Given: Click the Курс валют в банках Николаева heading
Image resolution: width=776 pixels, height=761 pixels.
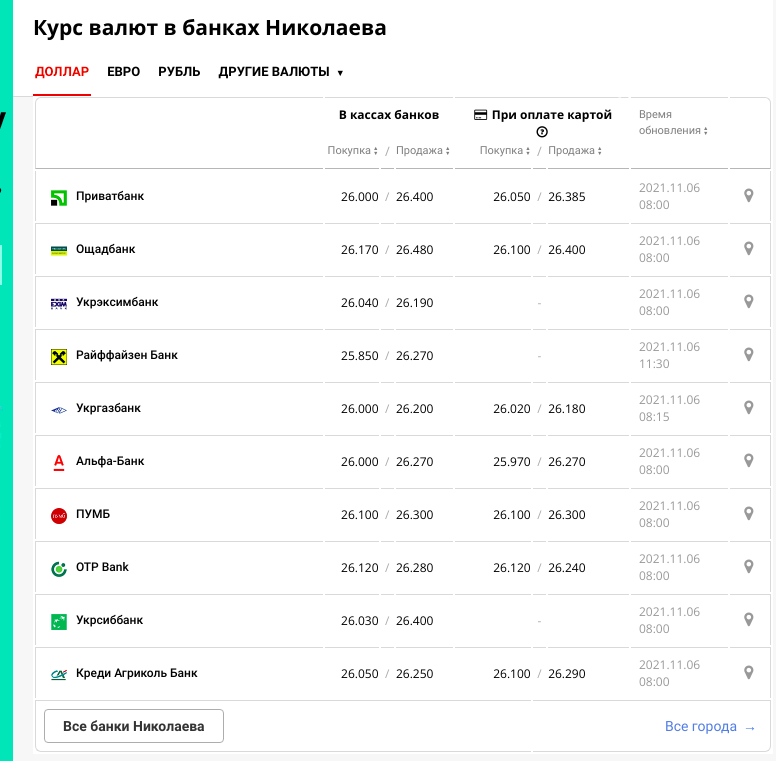Looking at the screenshot, I should tap(210, 28).
